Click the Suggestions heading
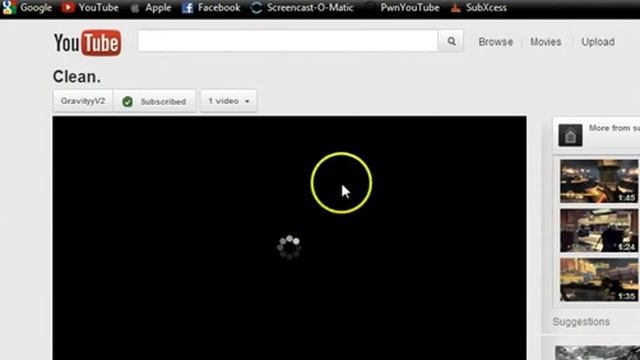The width and height of the screenshot is (640, 360). tap(581, 322)
